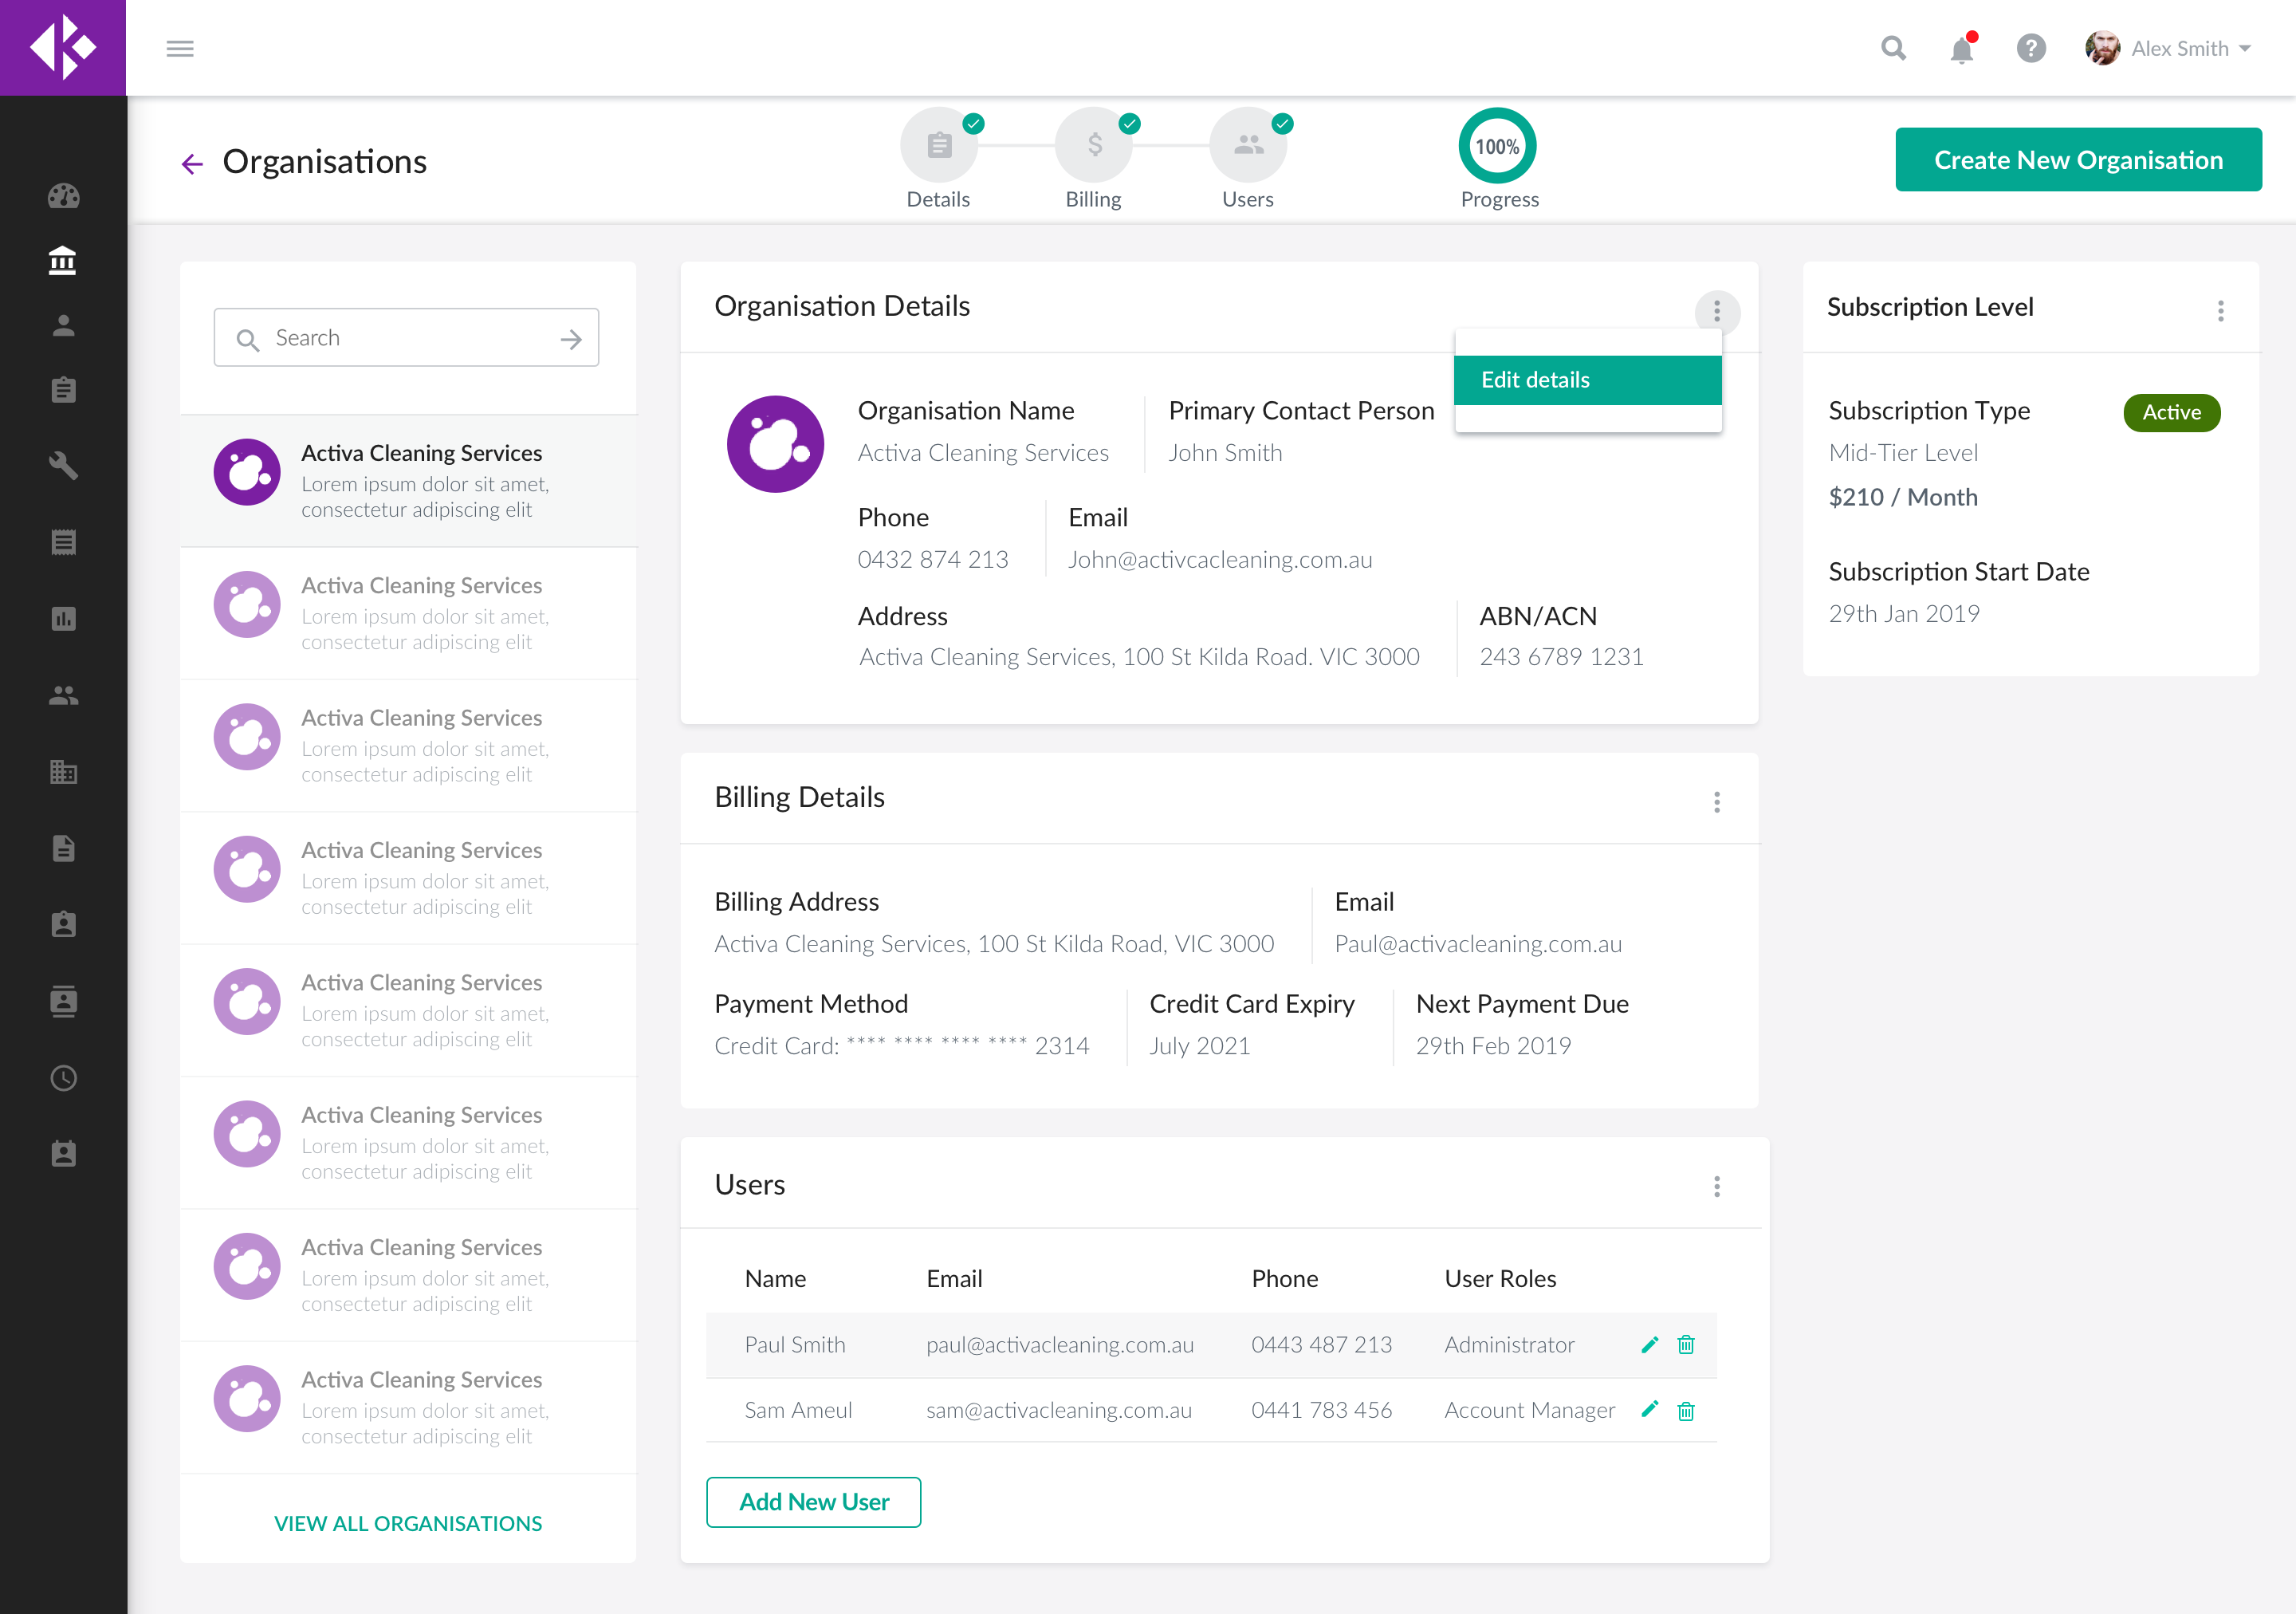Select the Users step indicator
Screen dimensions: 2296x1614
point(1247,146)
